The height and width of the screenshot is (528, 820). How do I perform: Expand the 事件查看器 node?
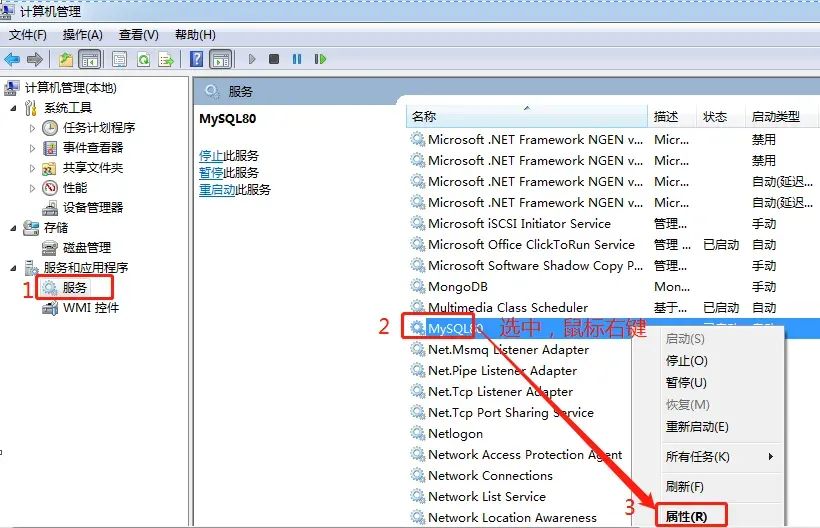coord(32,148)
